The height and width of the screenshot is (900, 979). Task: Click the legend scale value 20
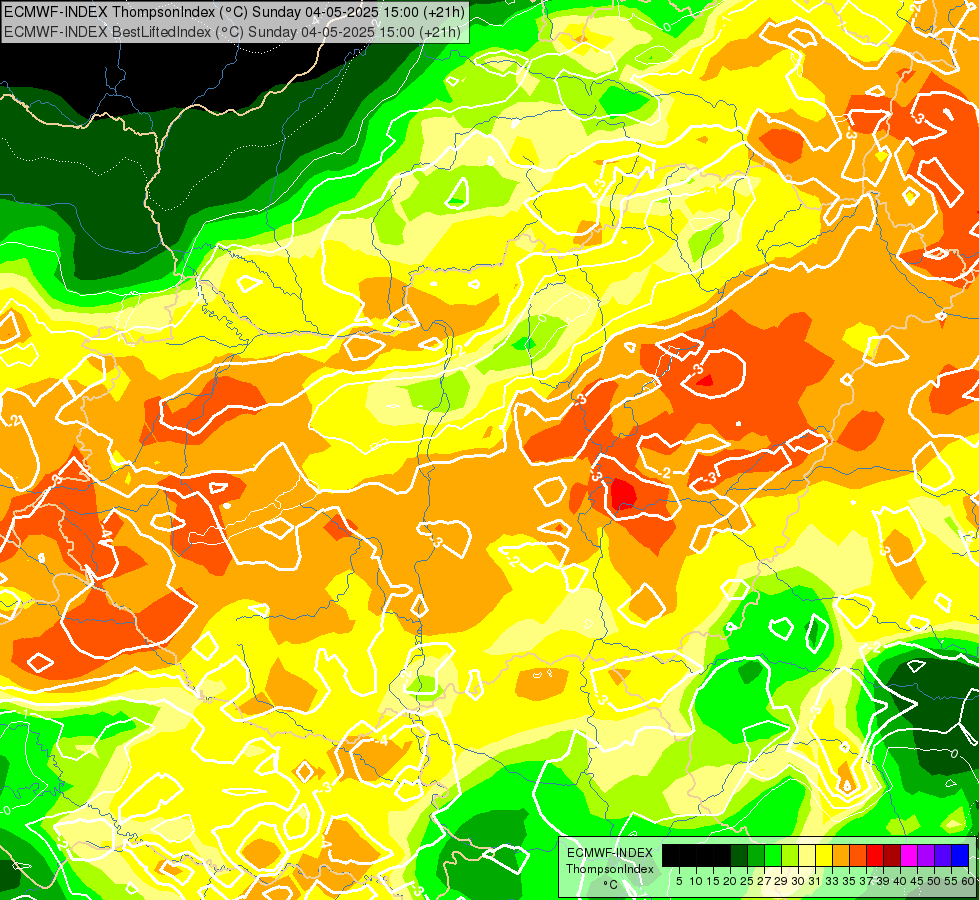(731, 881)
